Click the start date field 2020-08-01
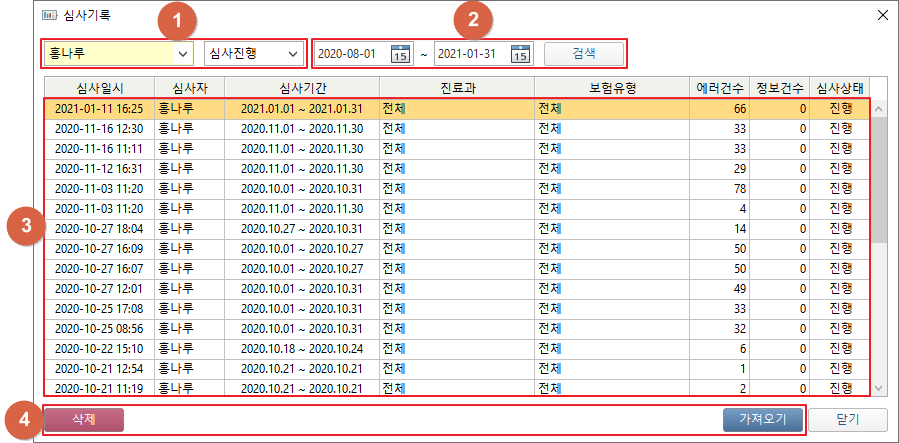Image resolution: width=899 pixels, height=443 pixels. pyautogui.click(x=347, y=54)
